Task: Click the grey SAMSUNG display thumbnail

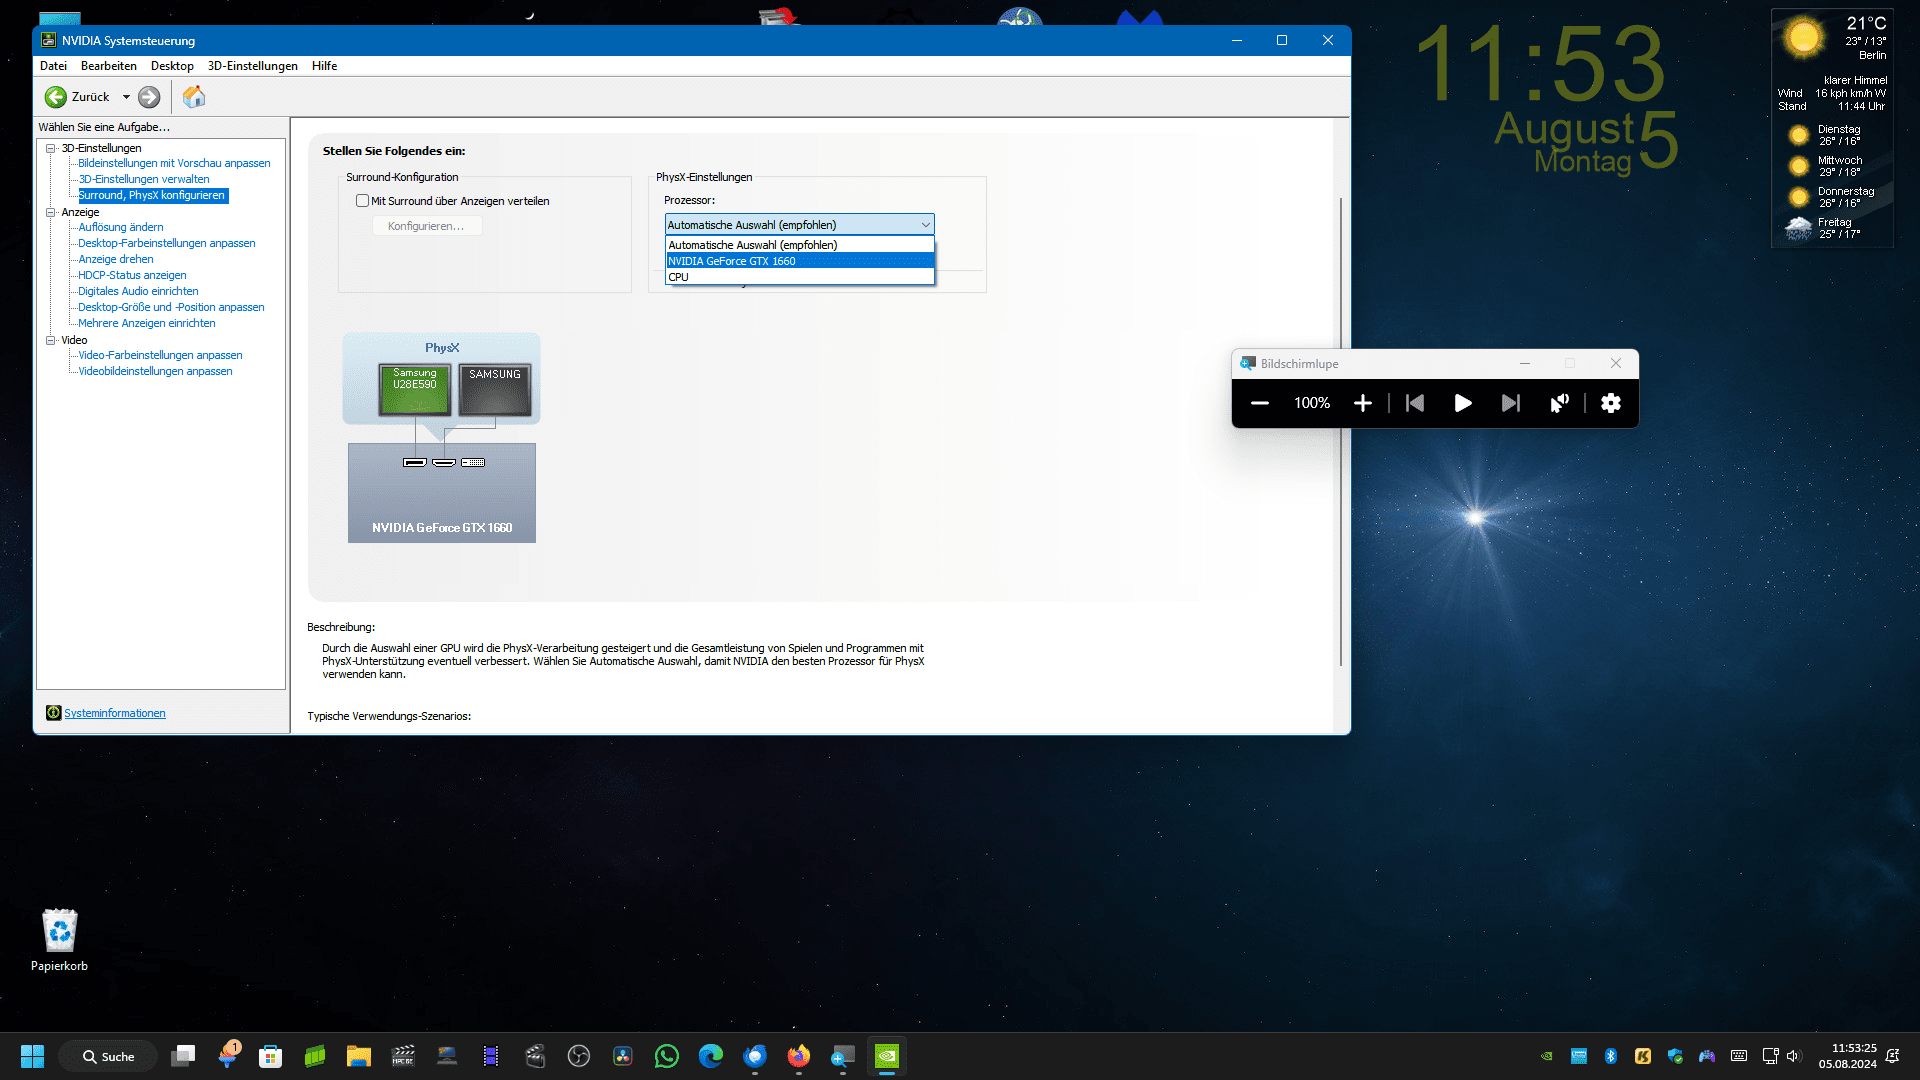Action: pyautogui.click(x=495, y=390)
